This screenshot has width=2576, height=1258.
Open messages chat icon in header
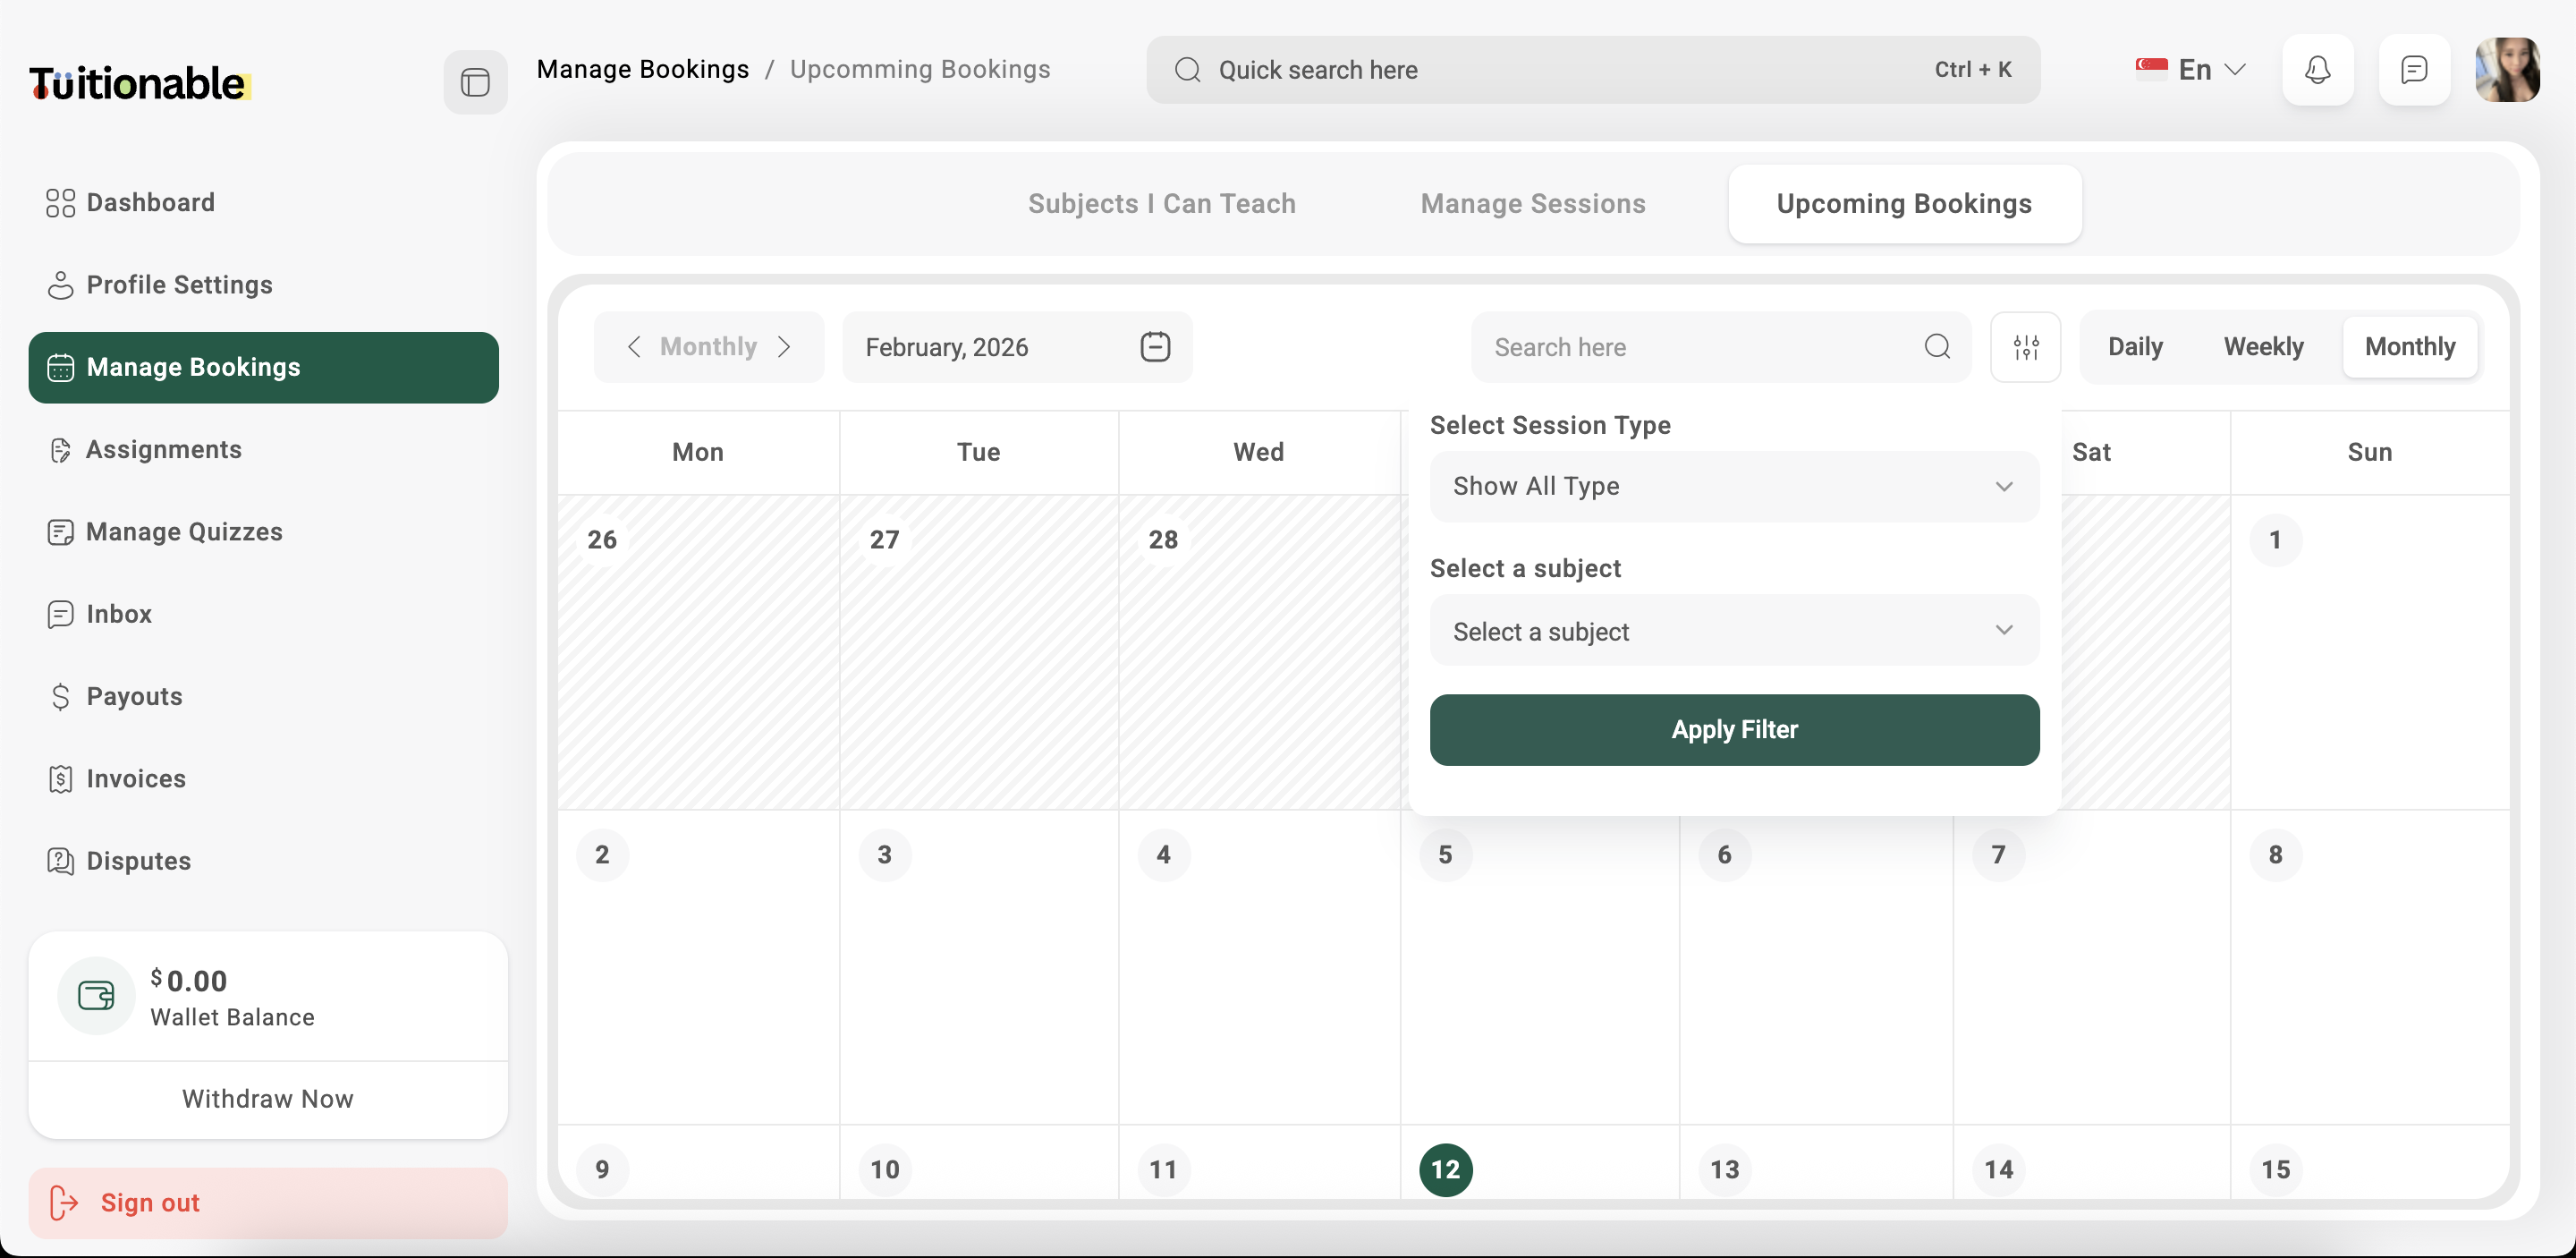coord(2413,70)
